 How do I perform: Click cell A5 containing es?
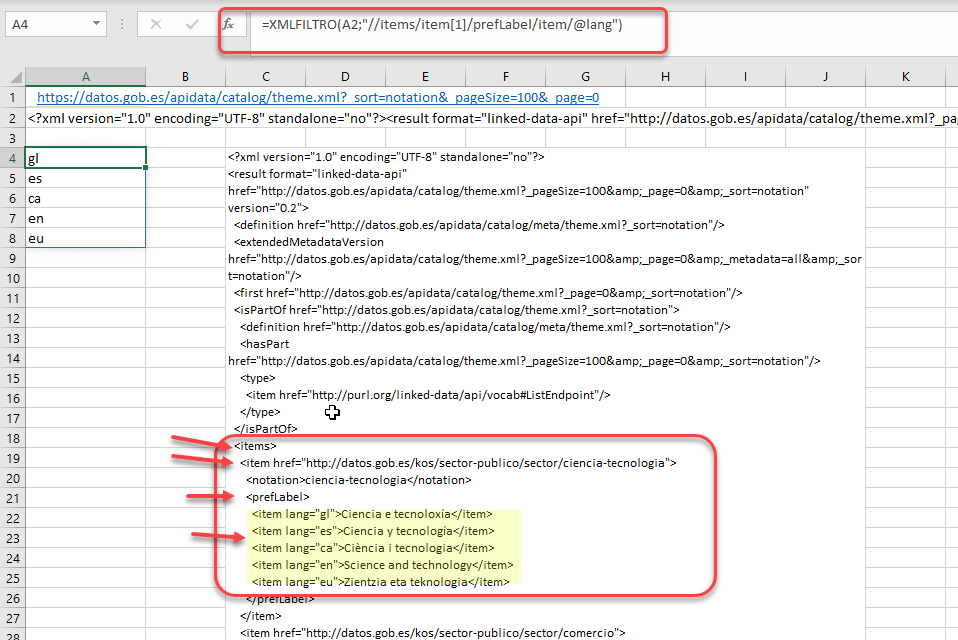[x=86, y=178]
